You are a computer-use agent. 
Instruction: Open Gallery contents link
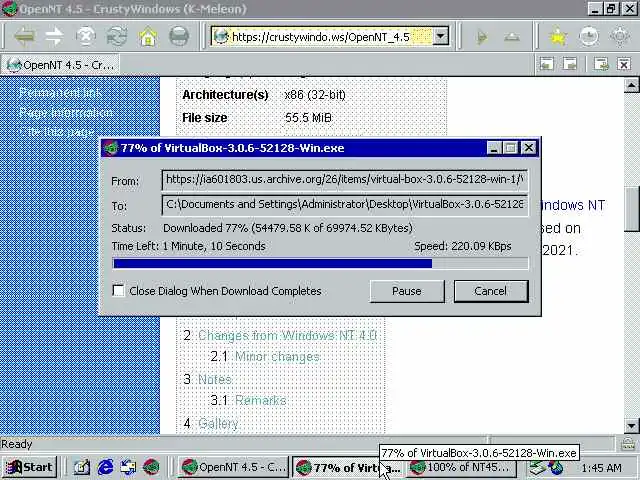pyautogui.click(x=218, y=423)
